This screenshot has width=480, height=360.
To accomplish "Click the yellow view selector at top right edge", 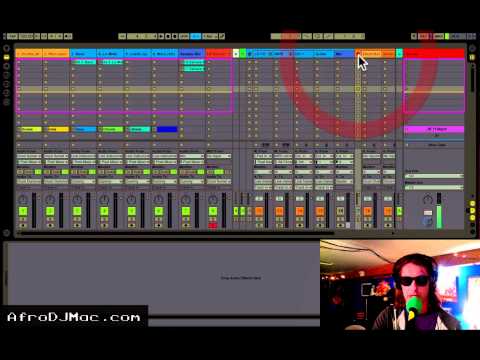I will tap(472, 57).
